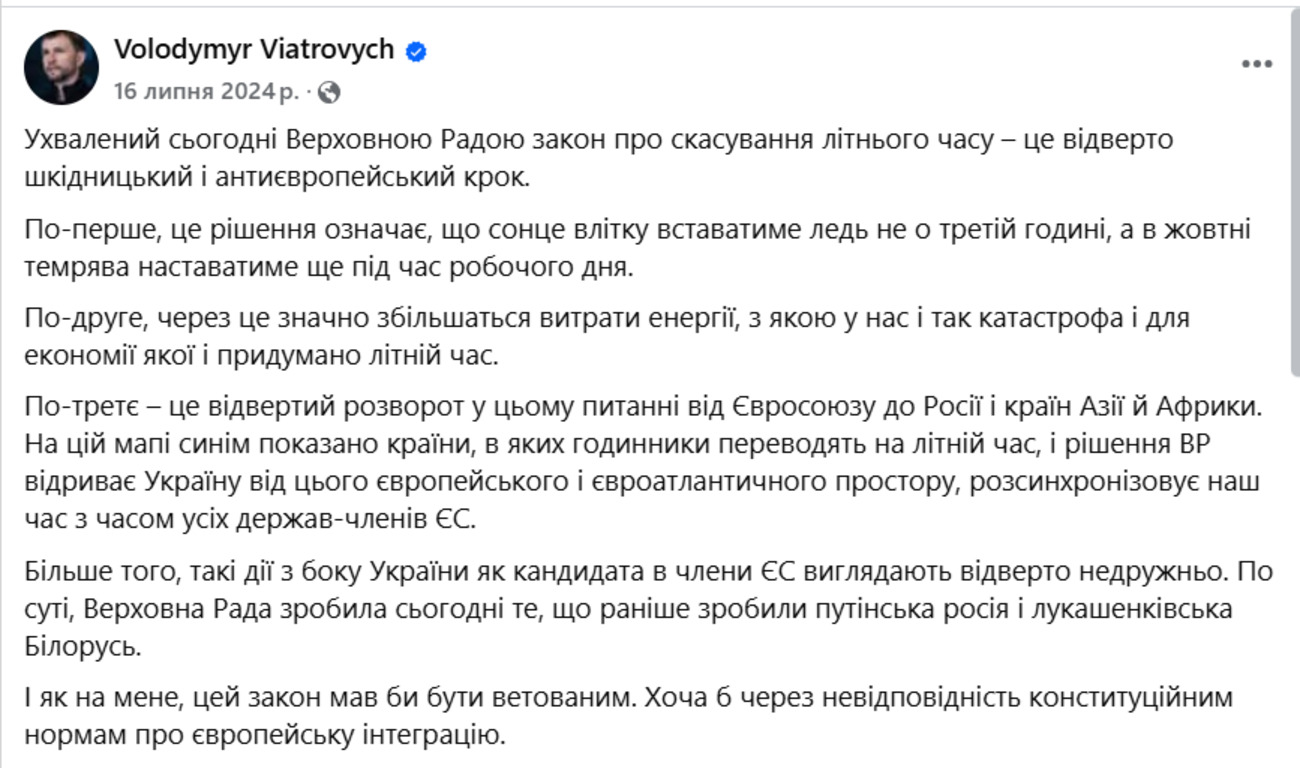Click the vertical scrollbar at right edge

1296,200
